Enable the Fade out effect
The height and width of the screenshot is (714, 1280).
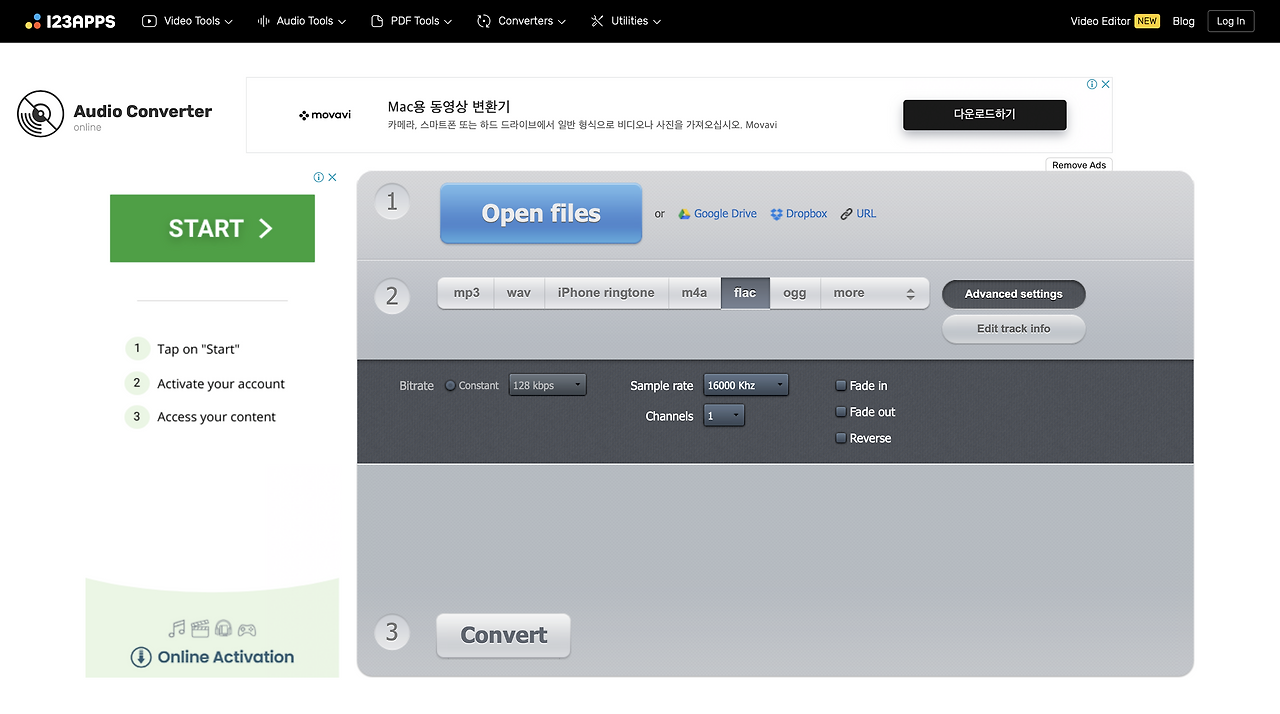(x=840, y=411)
